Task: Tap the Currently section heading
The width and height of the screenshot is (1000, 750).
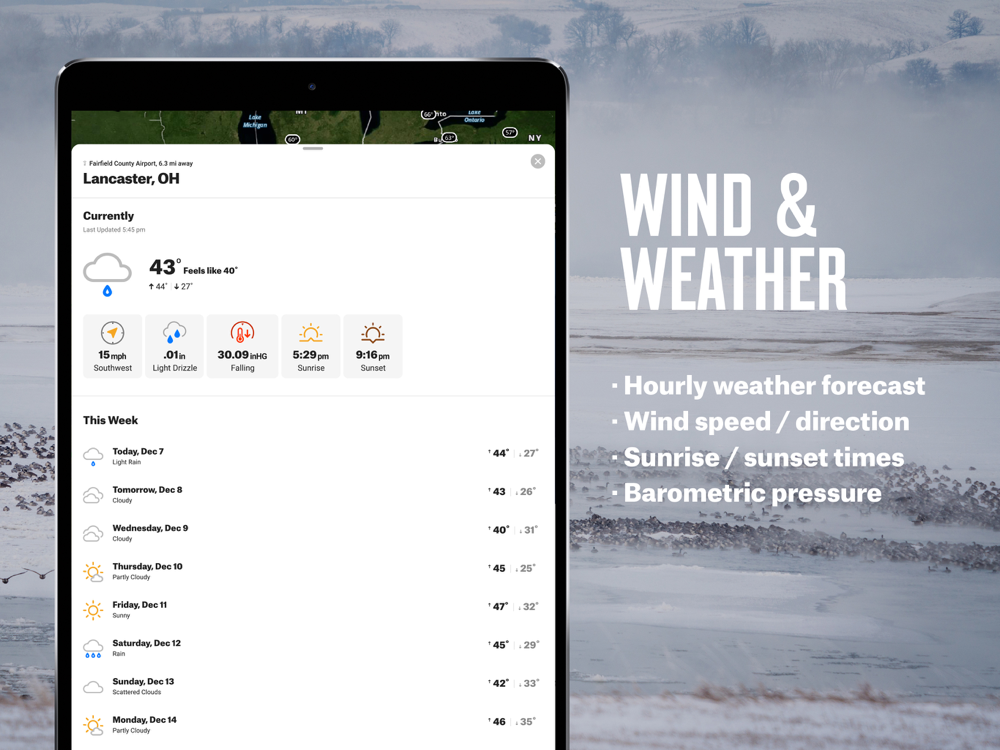Action: point(108,216)
